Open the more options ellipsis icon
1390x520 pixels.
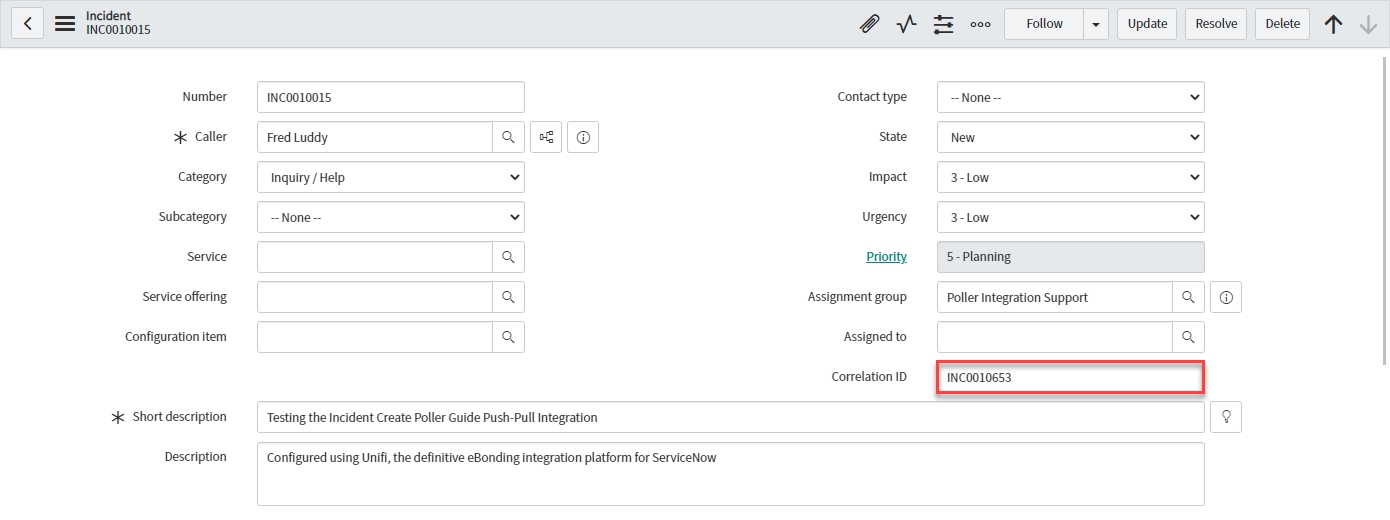coord(980,24)
